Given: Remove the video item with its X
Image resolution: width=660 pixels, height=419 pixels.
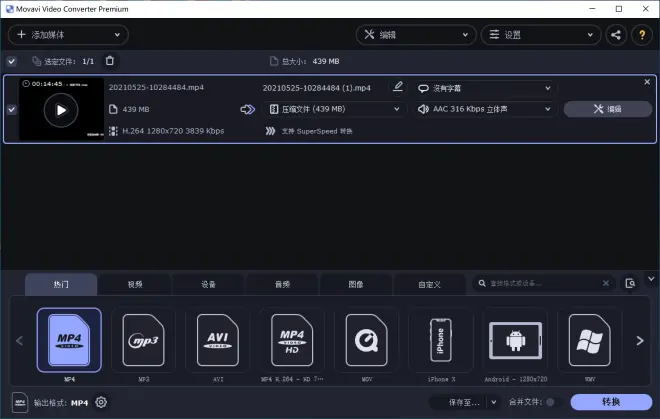Looking at the screenshot, I should click(647, 82).
